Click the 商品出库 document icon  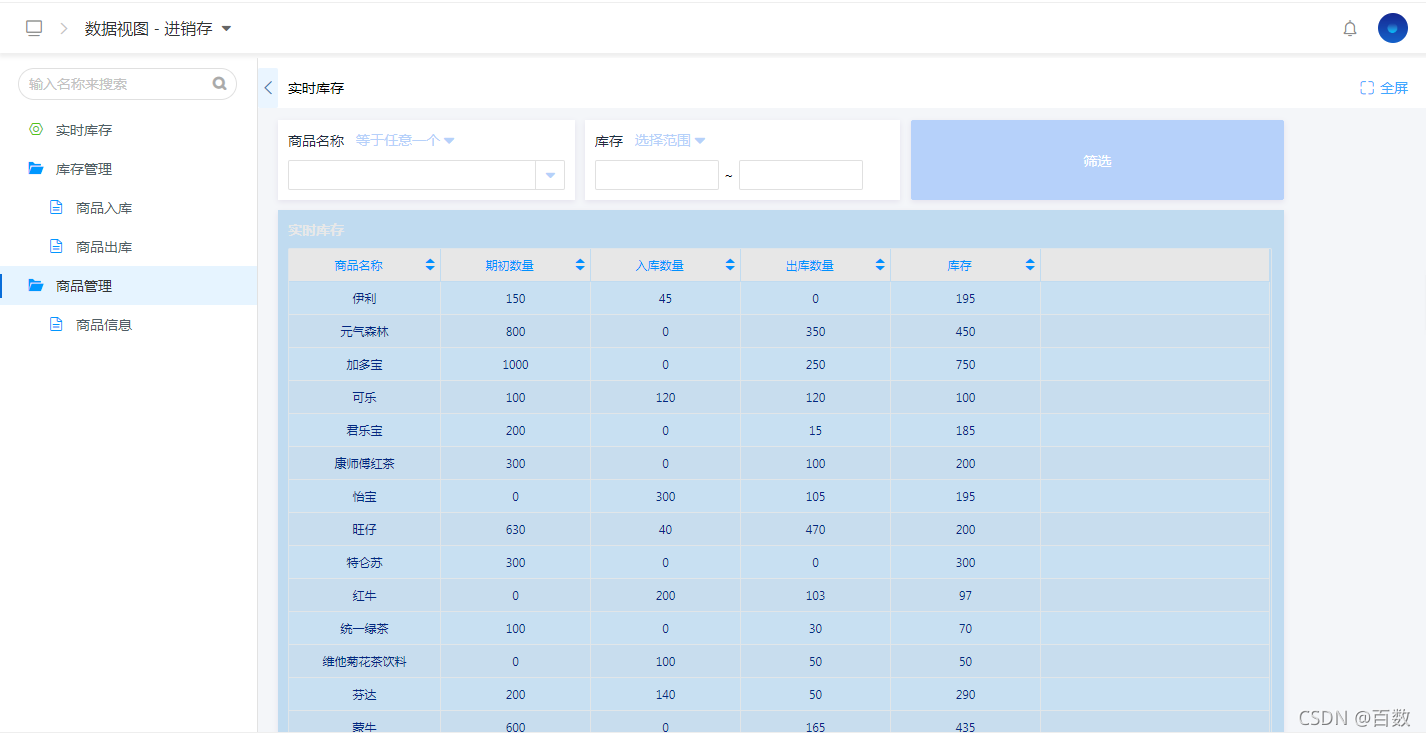(56, 246)
